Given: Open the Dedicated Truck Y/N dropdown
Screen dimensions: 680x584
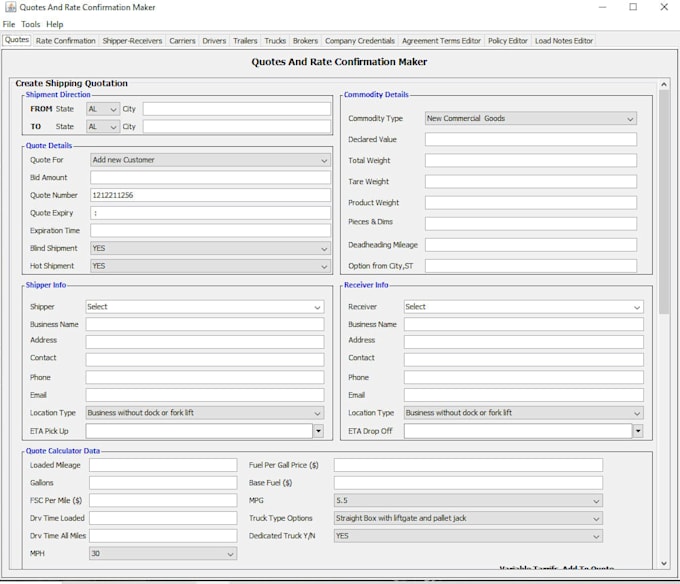Looking at the screenshot, I should pyautogui.click(x=468, y=536).
